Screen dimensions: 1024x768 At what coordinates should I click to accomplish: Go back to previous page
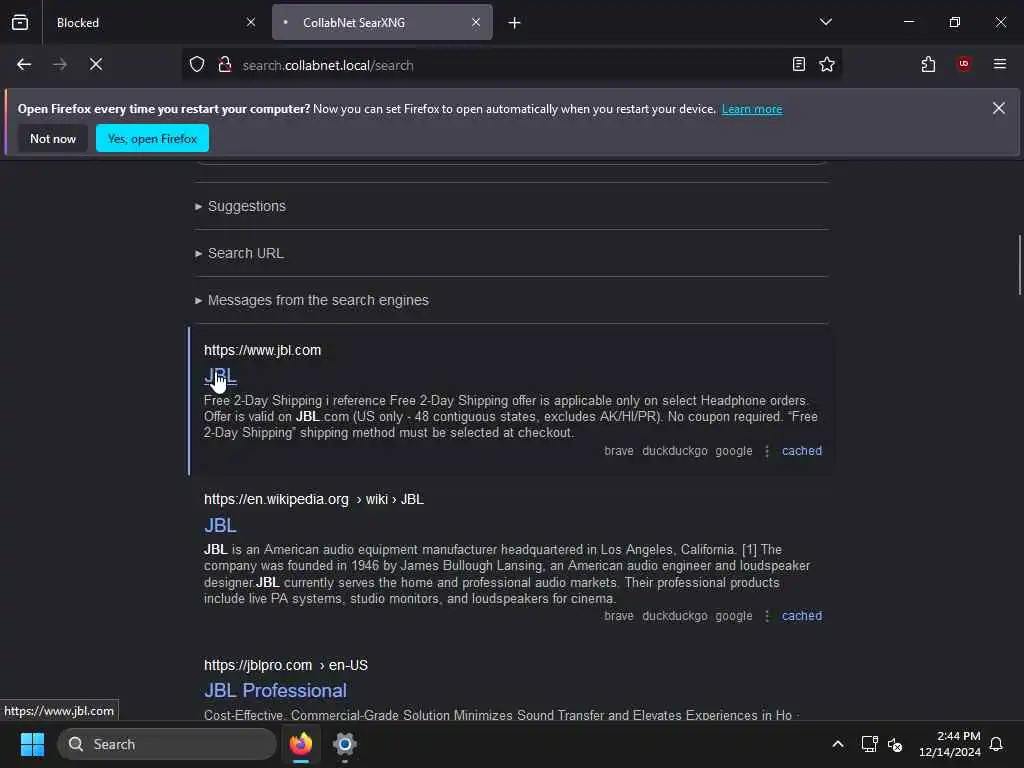(x=24, y=65)
